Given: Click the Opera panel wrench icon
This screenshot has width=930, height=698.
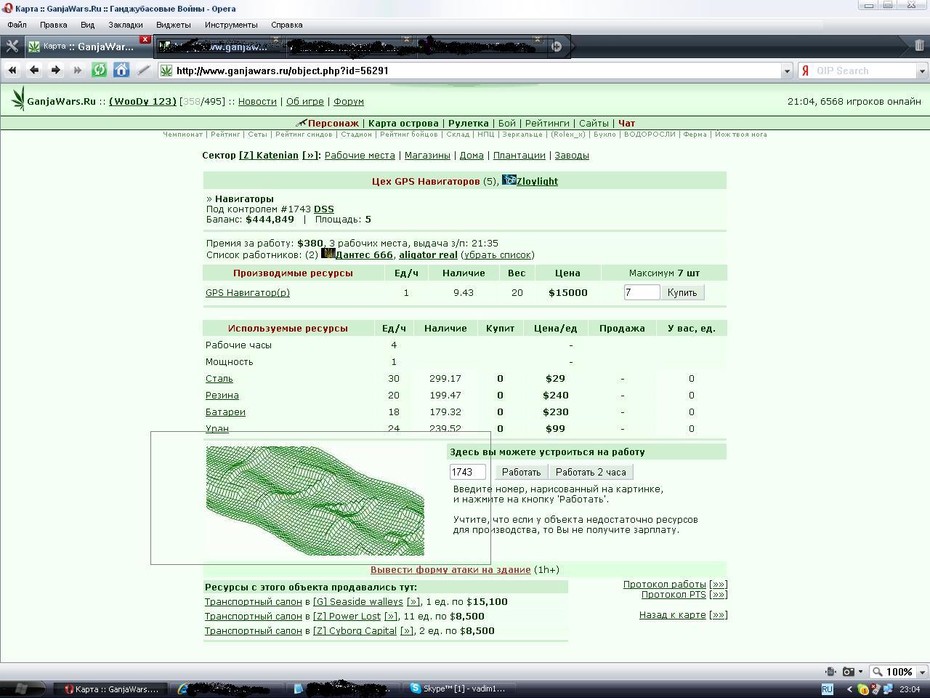Looking at the screenshot, I should (12, 46).
